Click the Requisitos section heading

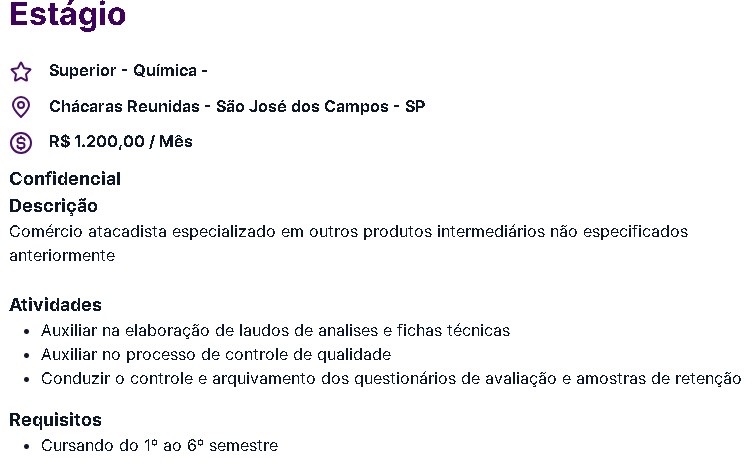pyautogui.click(x=55, y=420)
